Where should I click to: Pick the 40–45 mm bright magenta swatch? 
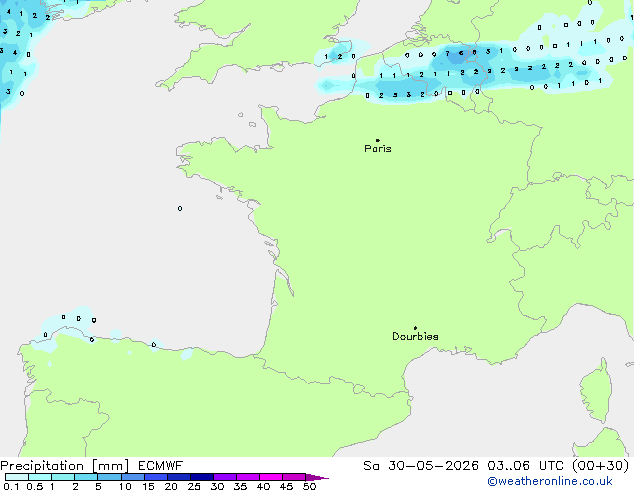[271, 477]
